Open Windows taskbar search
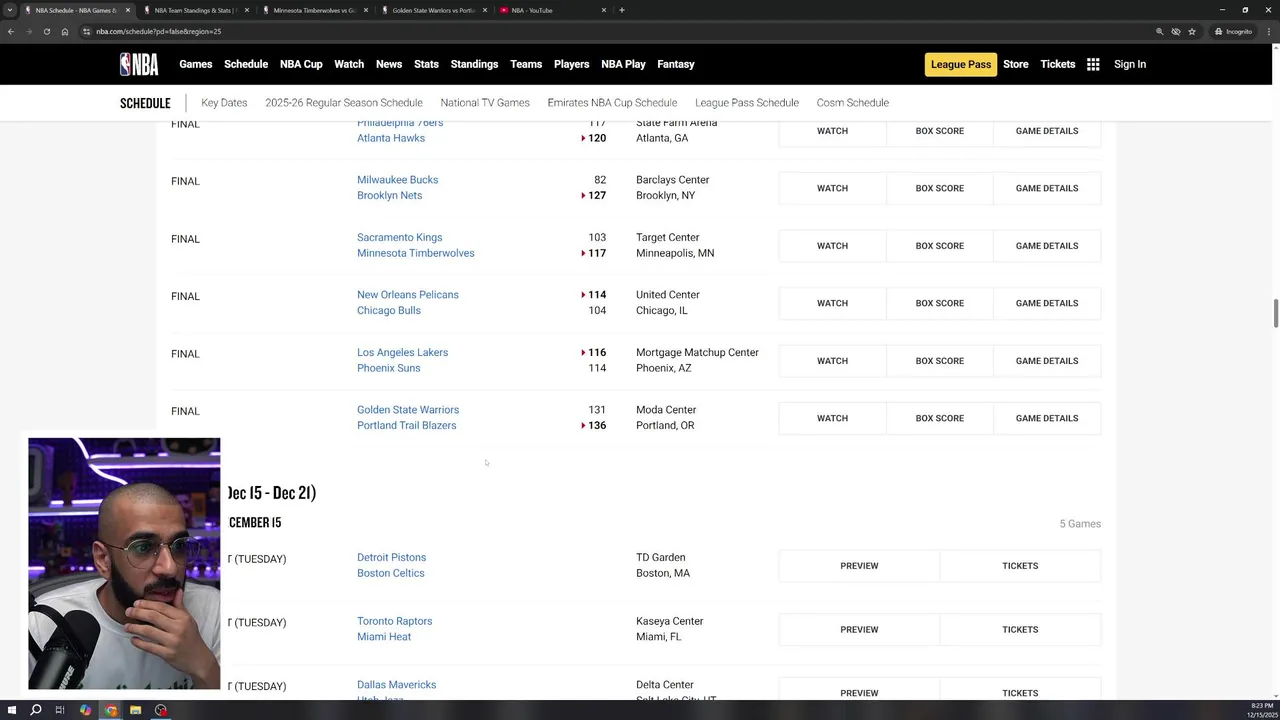The height and width of the screenshot is (720, 1280). click(36, 710)
